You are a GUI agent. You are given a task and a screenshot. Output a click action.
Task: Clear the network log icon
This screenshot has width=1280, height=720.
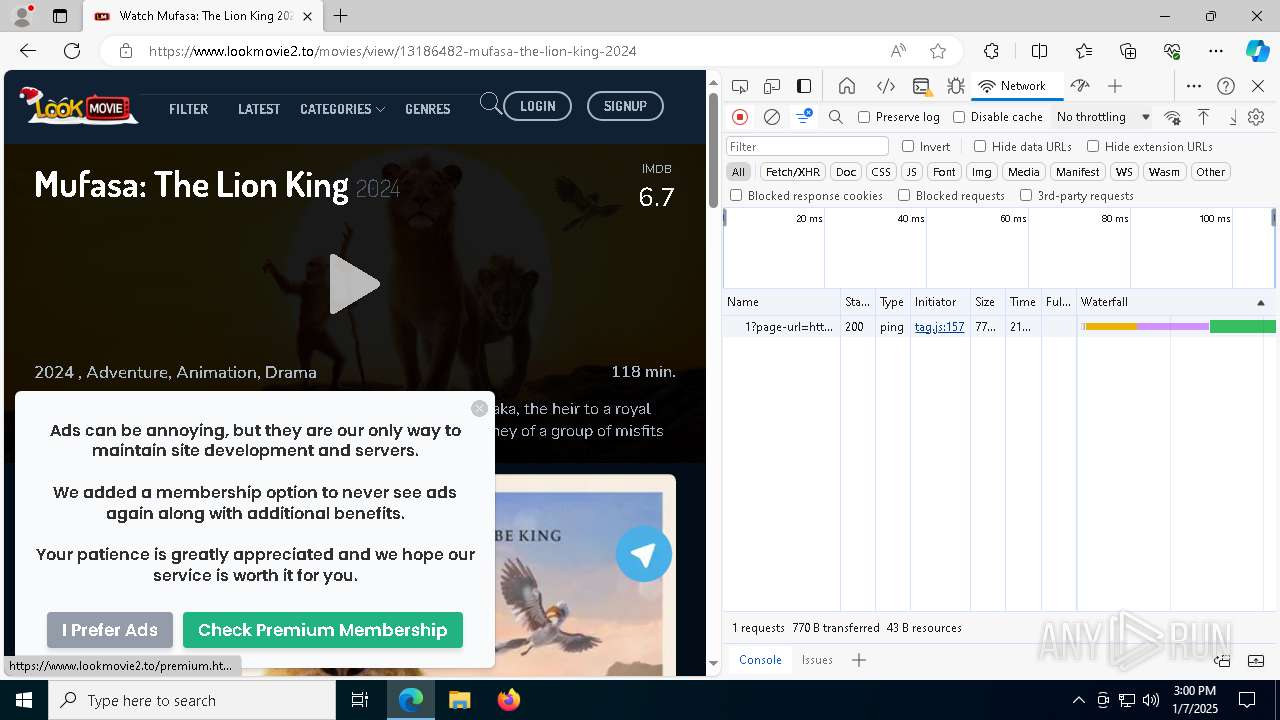pos(772,117)
